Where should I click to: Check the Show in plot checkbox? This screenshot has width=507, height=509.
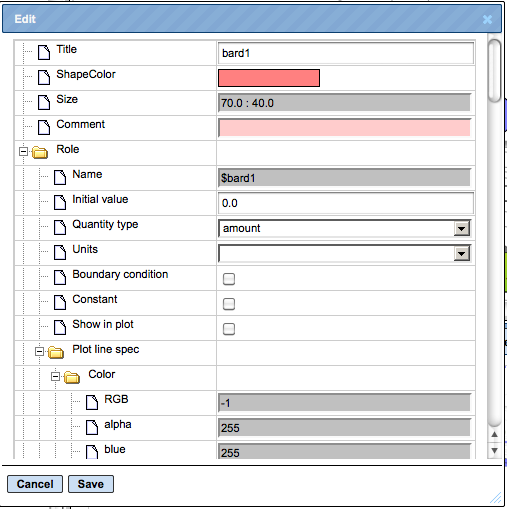click(x=229, y=329)
